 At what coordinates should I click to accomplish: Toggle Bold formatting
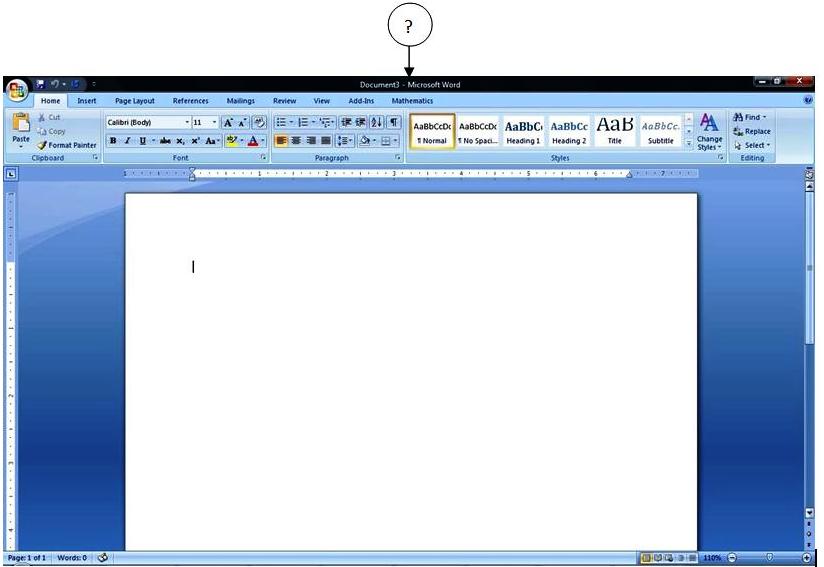point(113,141)
